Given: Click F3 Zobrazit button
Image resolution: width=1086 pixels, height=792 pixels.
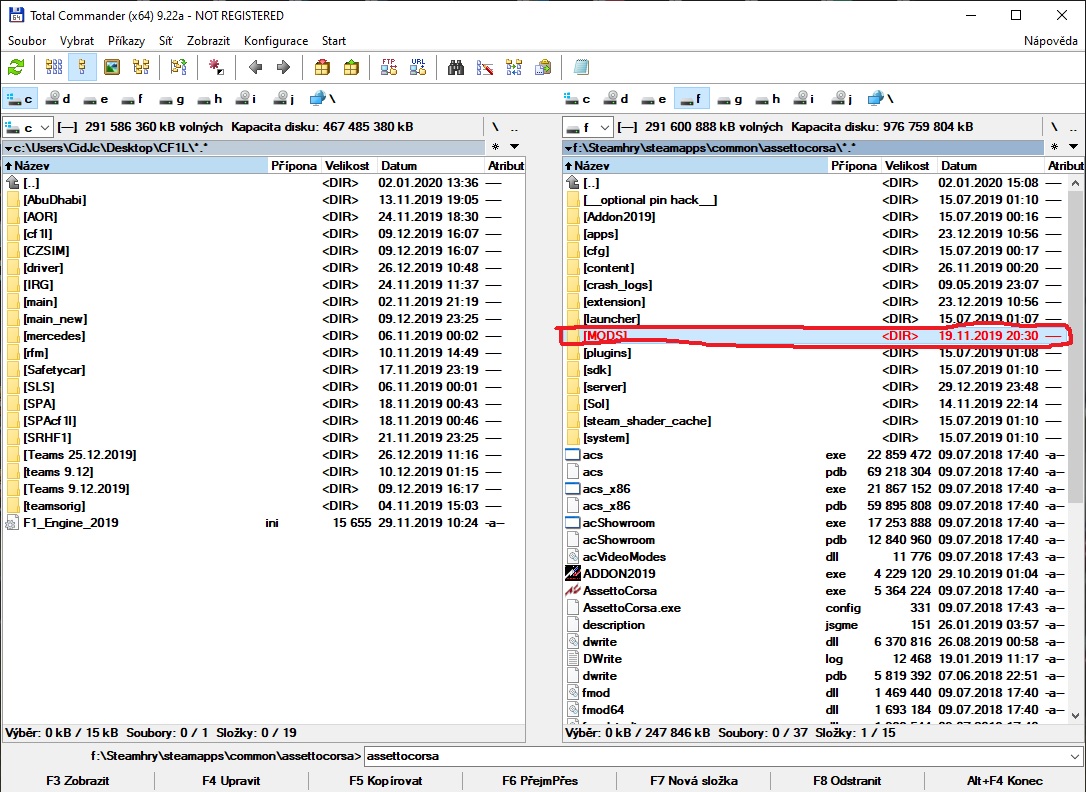Looking at the screenshot, I should point(78,780).
